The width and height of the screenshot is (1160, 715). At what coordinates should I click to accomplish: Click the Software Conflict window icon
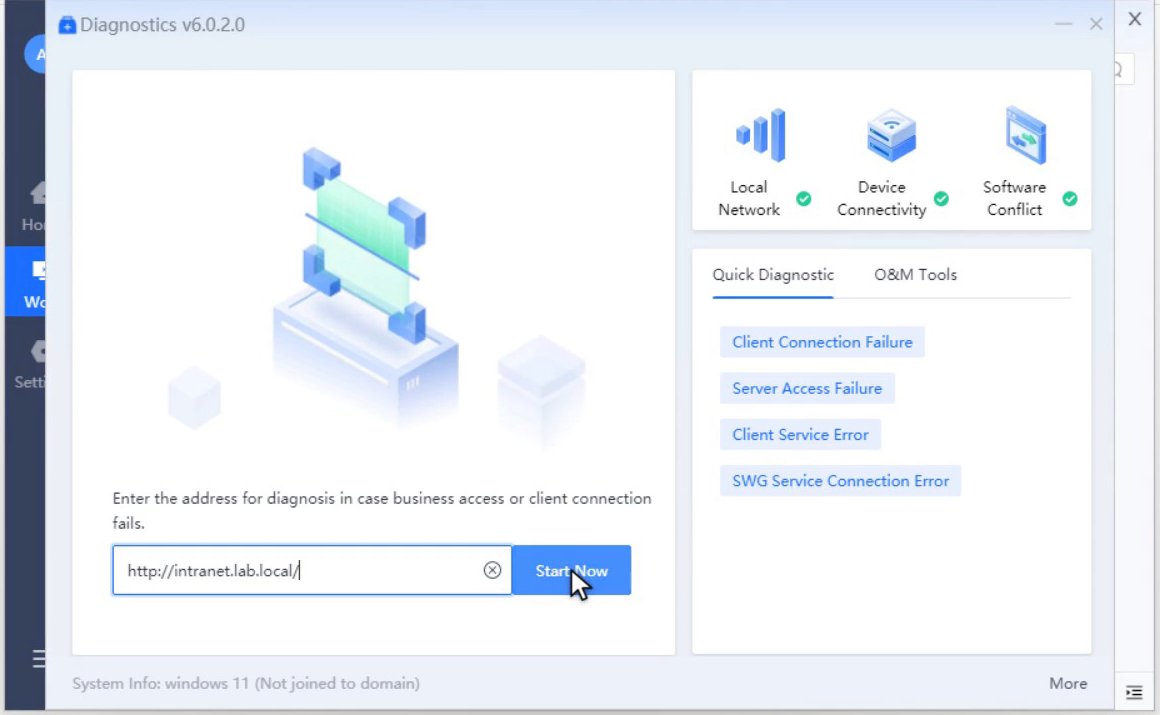click(1025, 135)
